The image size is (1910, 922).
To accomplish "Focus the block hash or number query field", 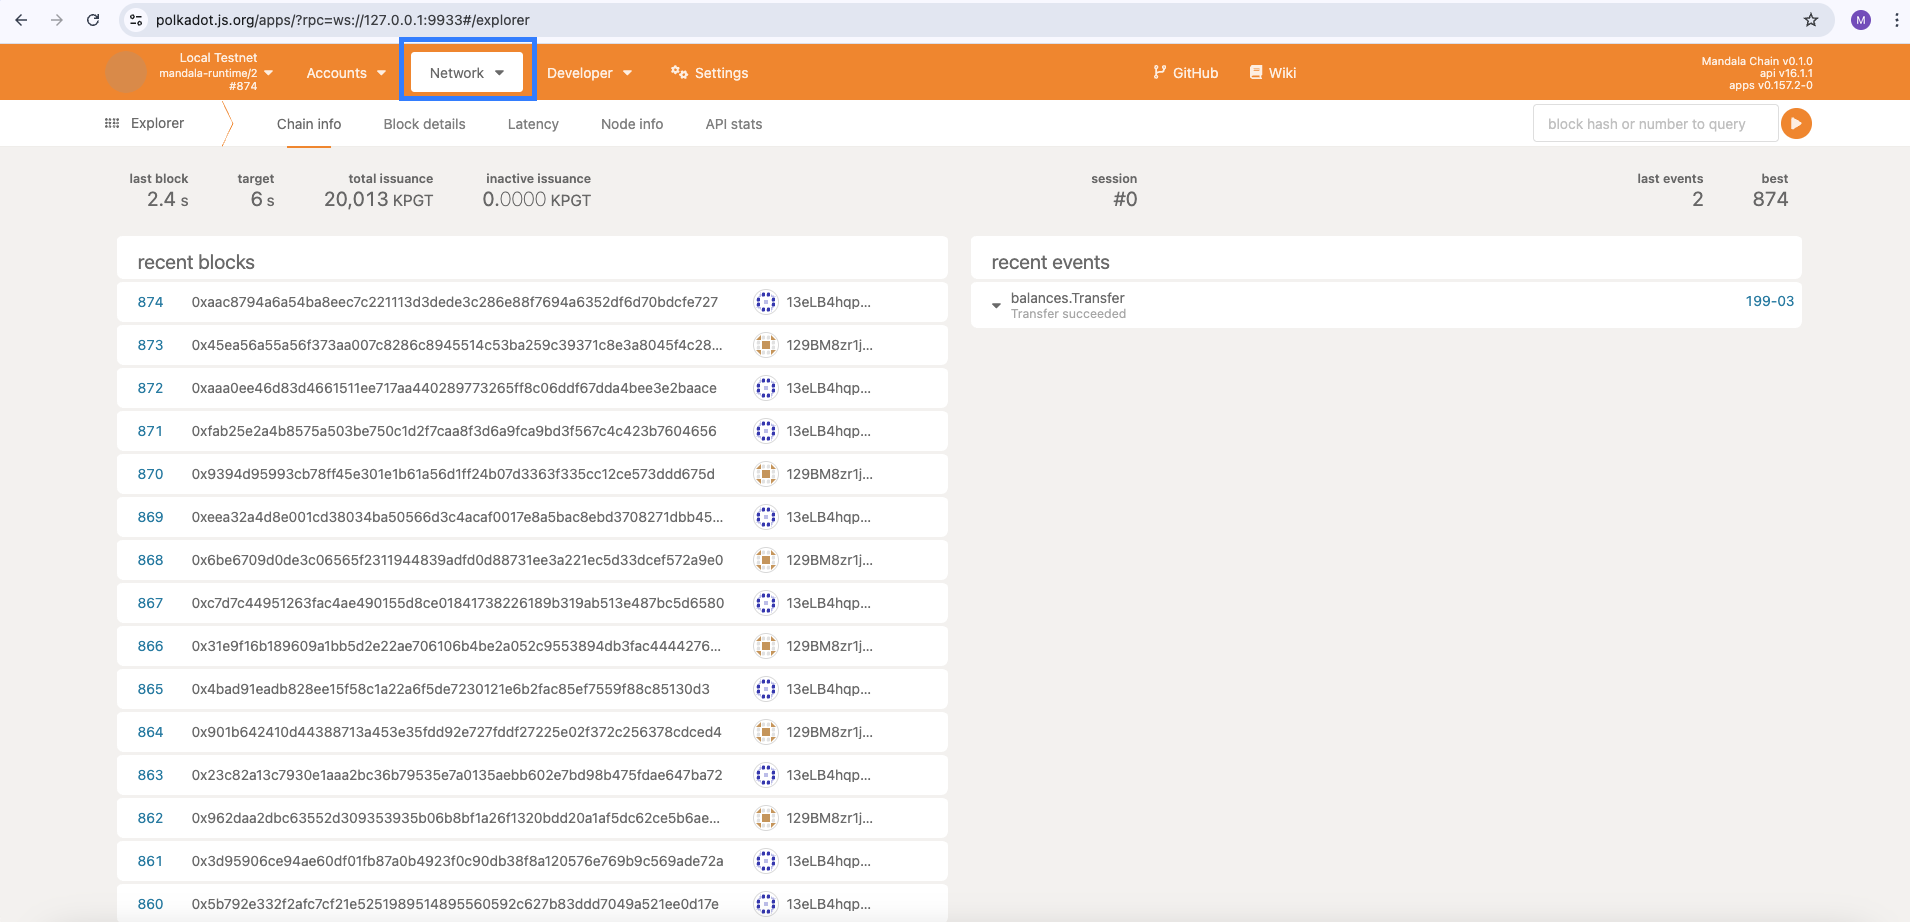I will [1655, 124].
